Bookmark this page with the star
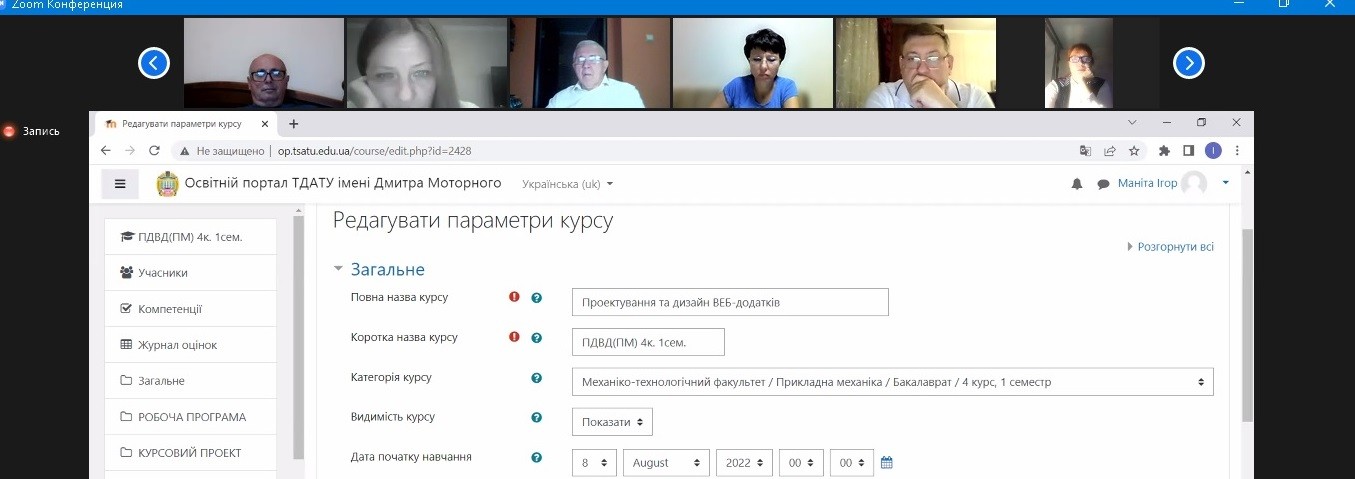The width and height of the screenshot is (1355, 479). point(1134,151)
